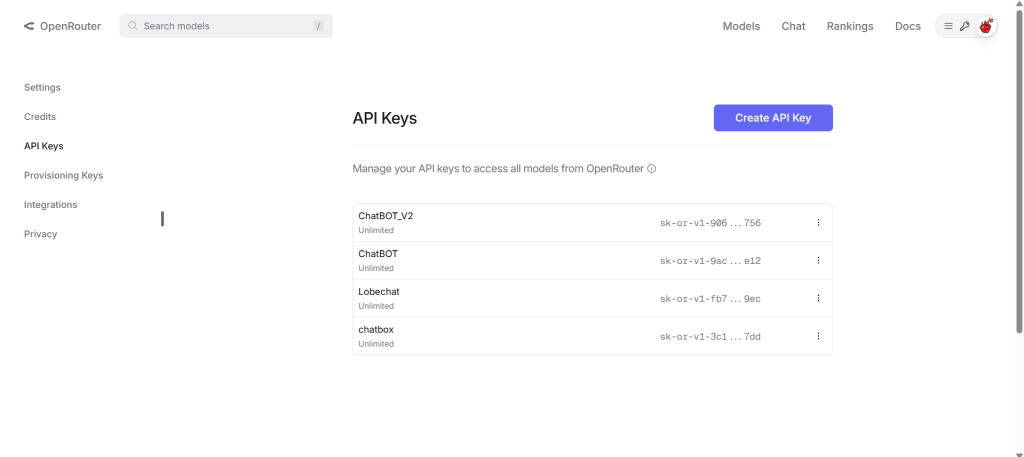Click the OpenRouter logo icon
1024x457 pixels.
pos(29,26)
